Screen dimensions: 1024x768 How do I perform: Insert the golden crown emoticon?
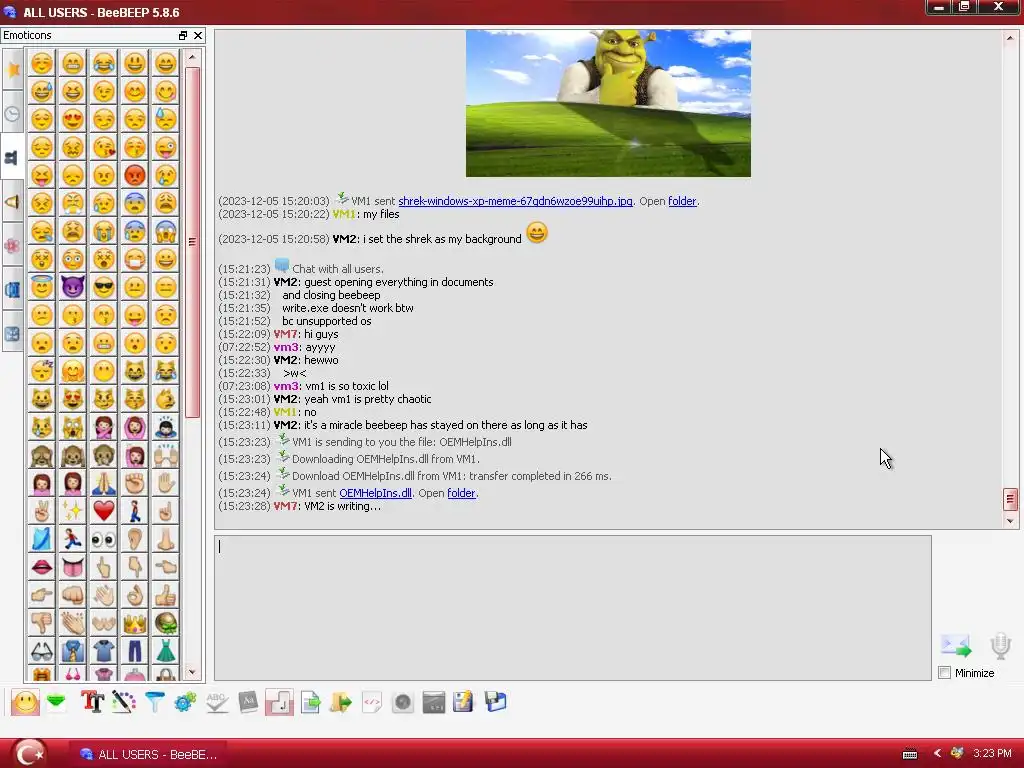[135, 623]
